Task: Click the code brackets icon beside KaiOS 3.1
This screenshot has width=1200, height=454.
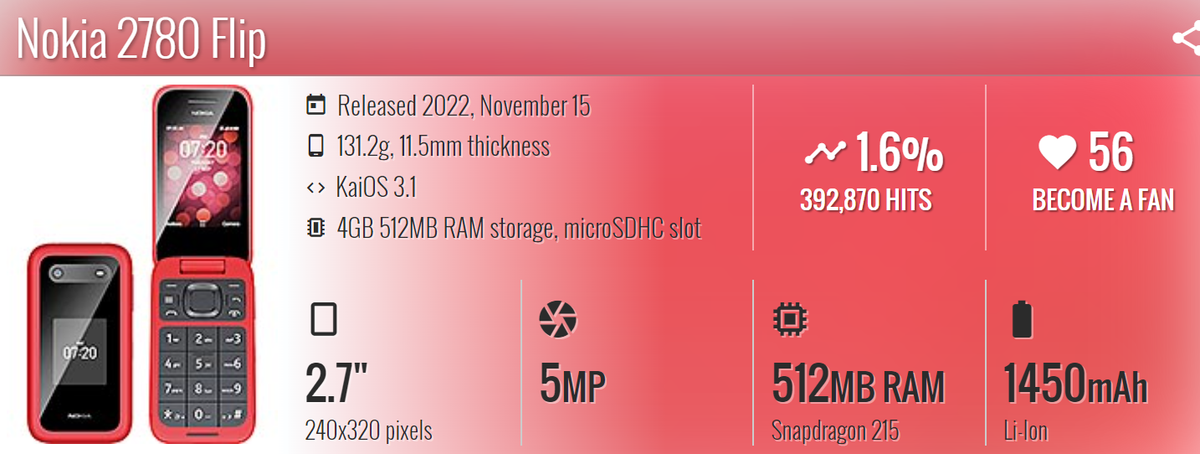Action: pos(316,188)
